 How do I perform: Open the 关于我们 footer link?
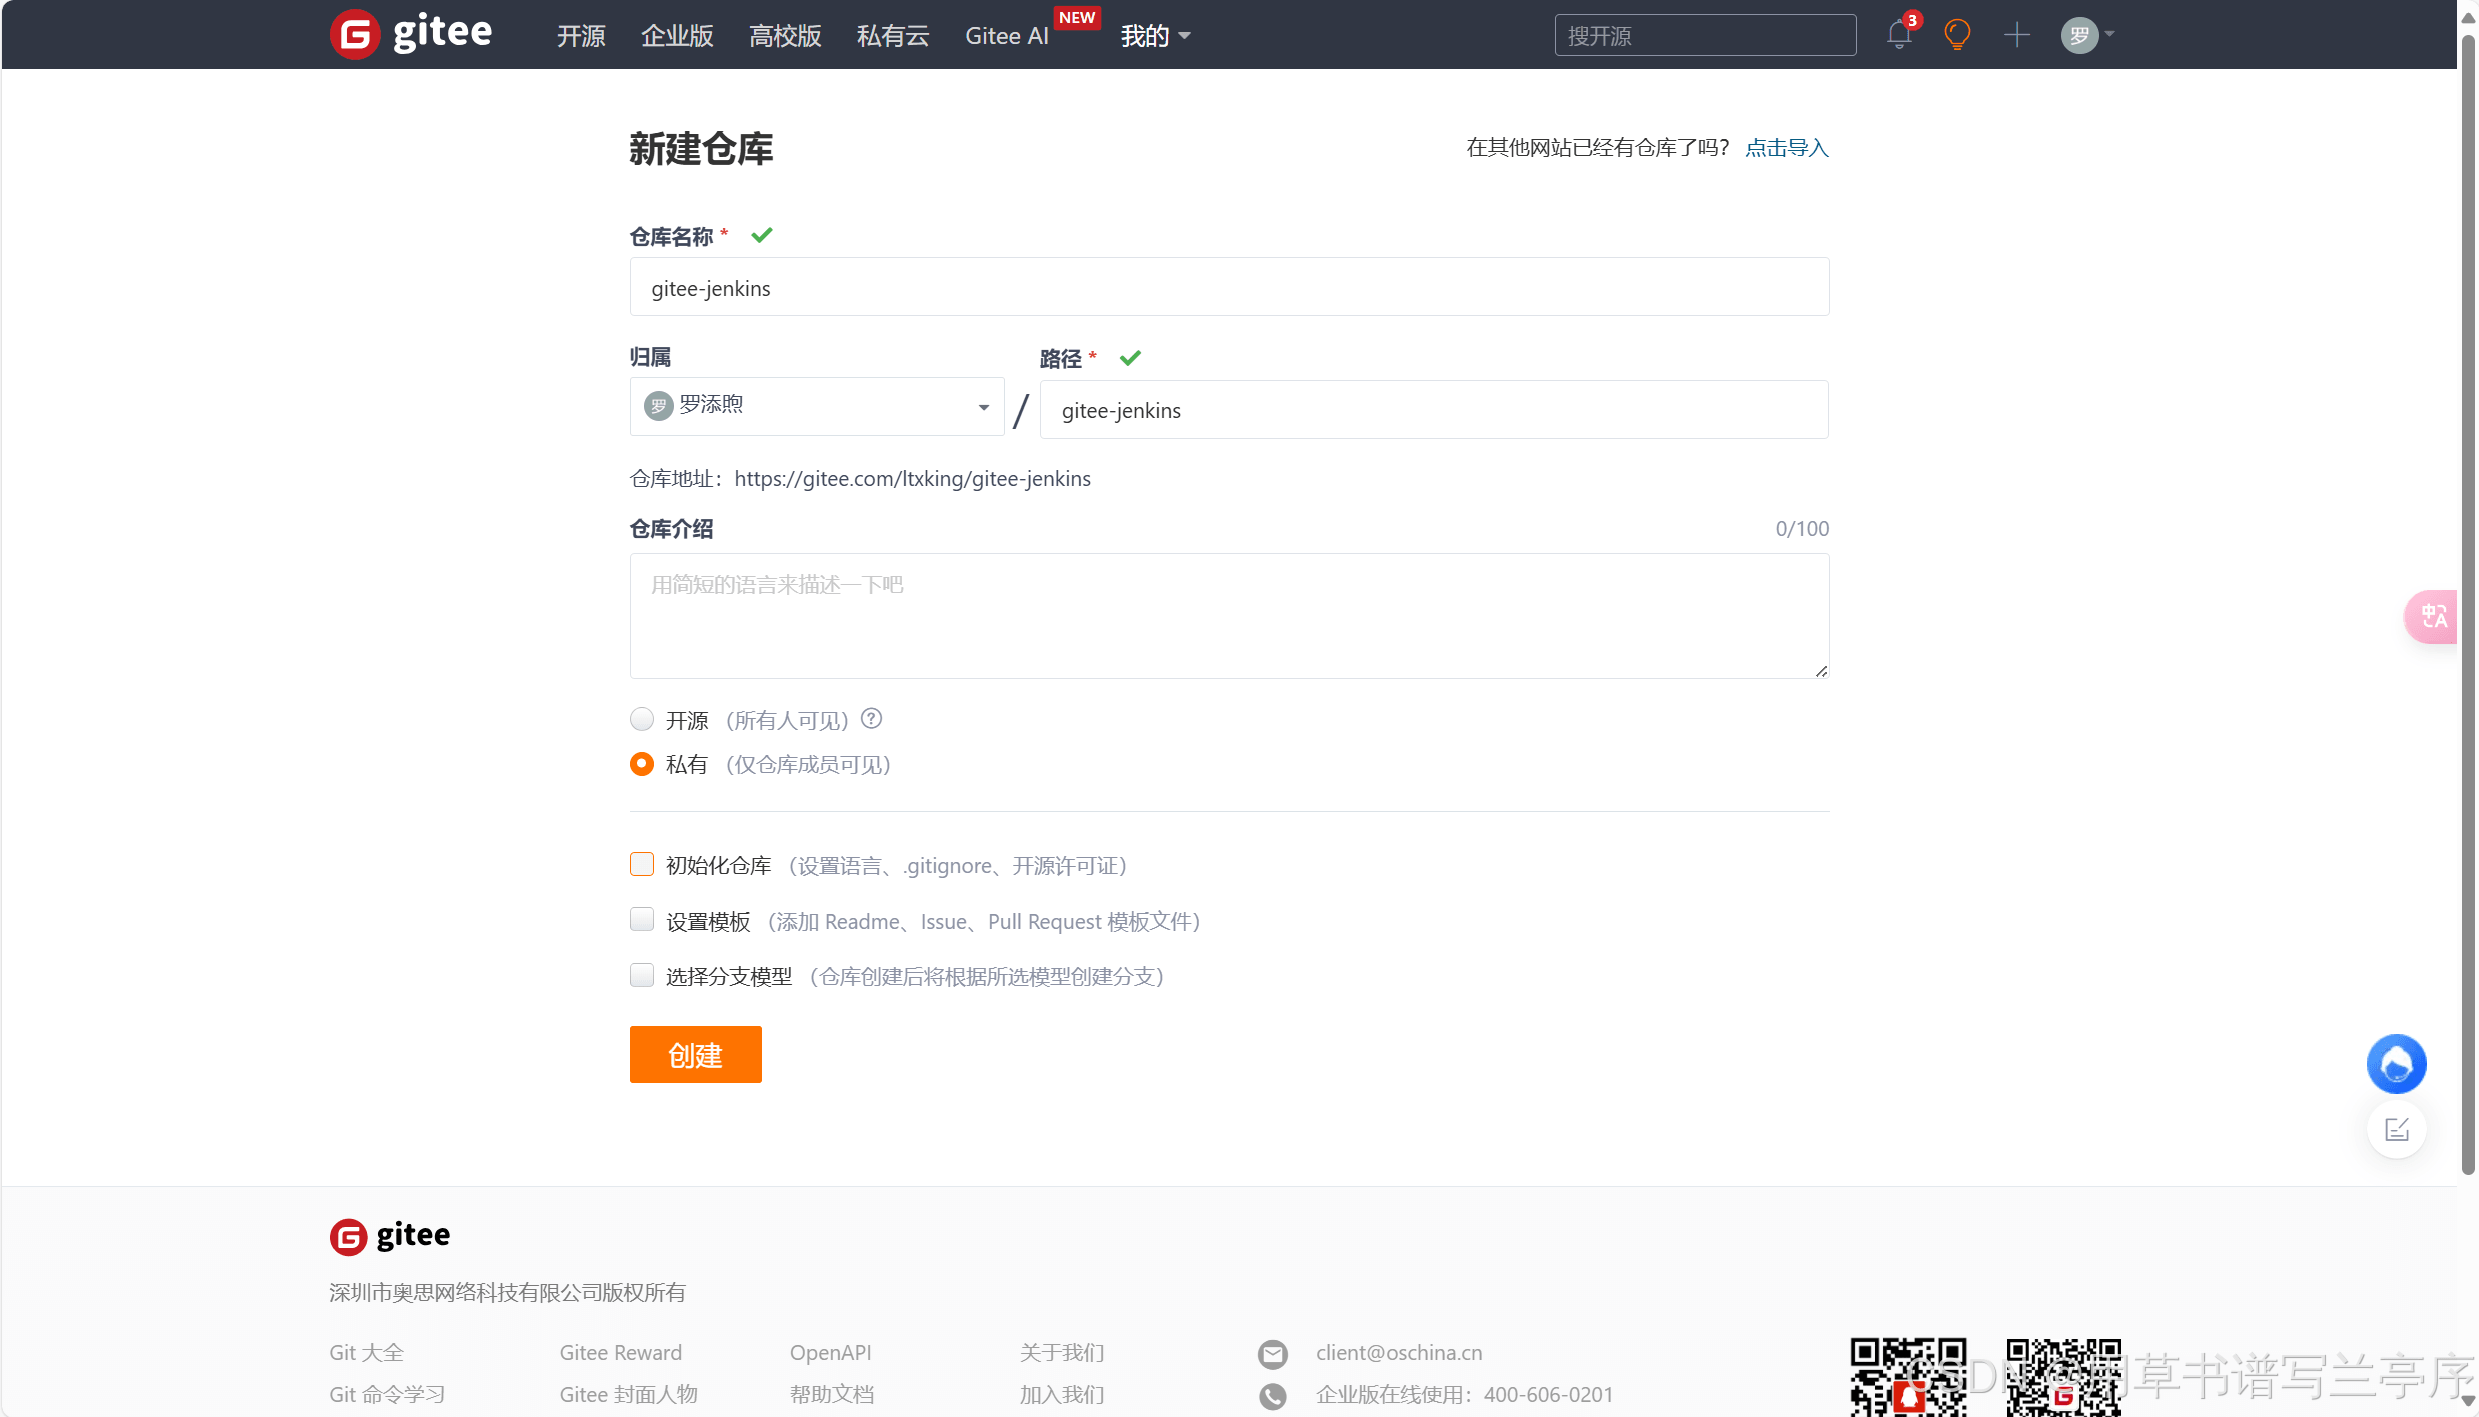point(1062,1353)
